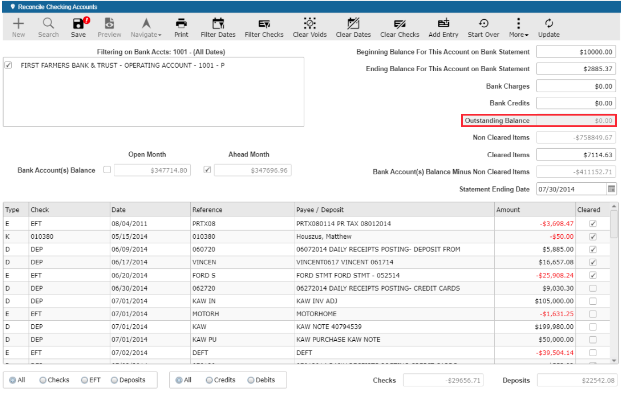Uncheck First Farmers Bank operating account
Viewport: 621px width, 393px height.
(8, 65)
